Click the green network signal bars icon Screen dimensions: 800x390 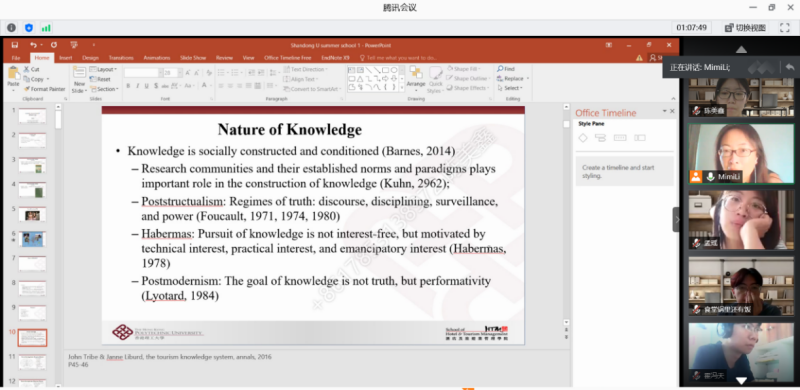pyautogui.click(x=46, y=28)
